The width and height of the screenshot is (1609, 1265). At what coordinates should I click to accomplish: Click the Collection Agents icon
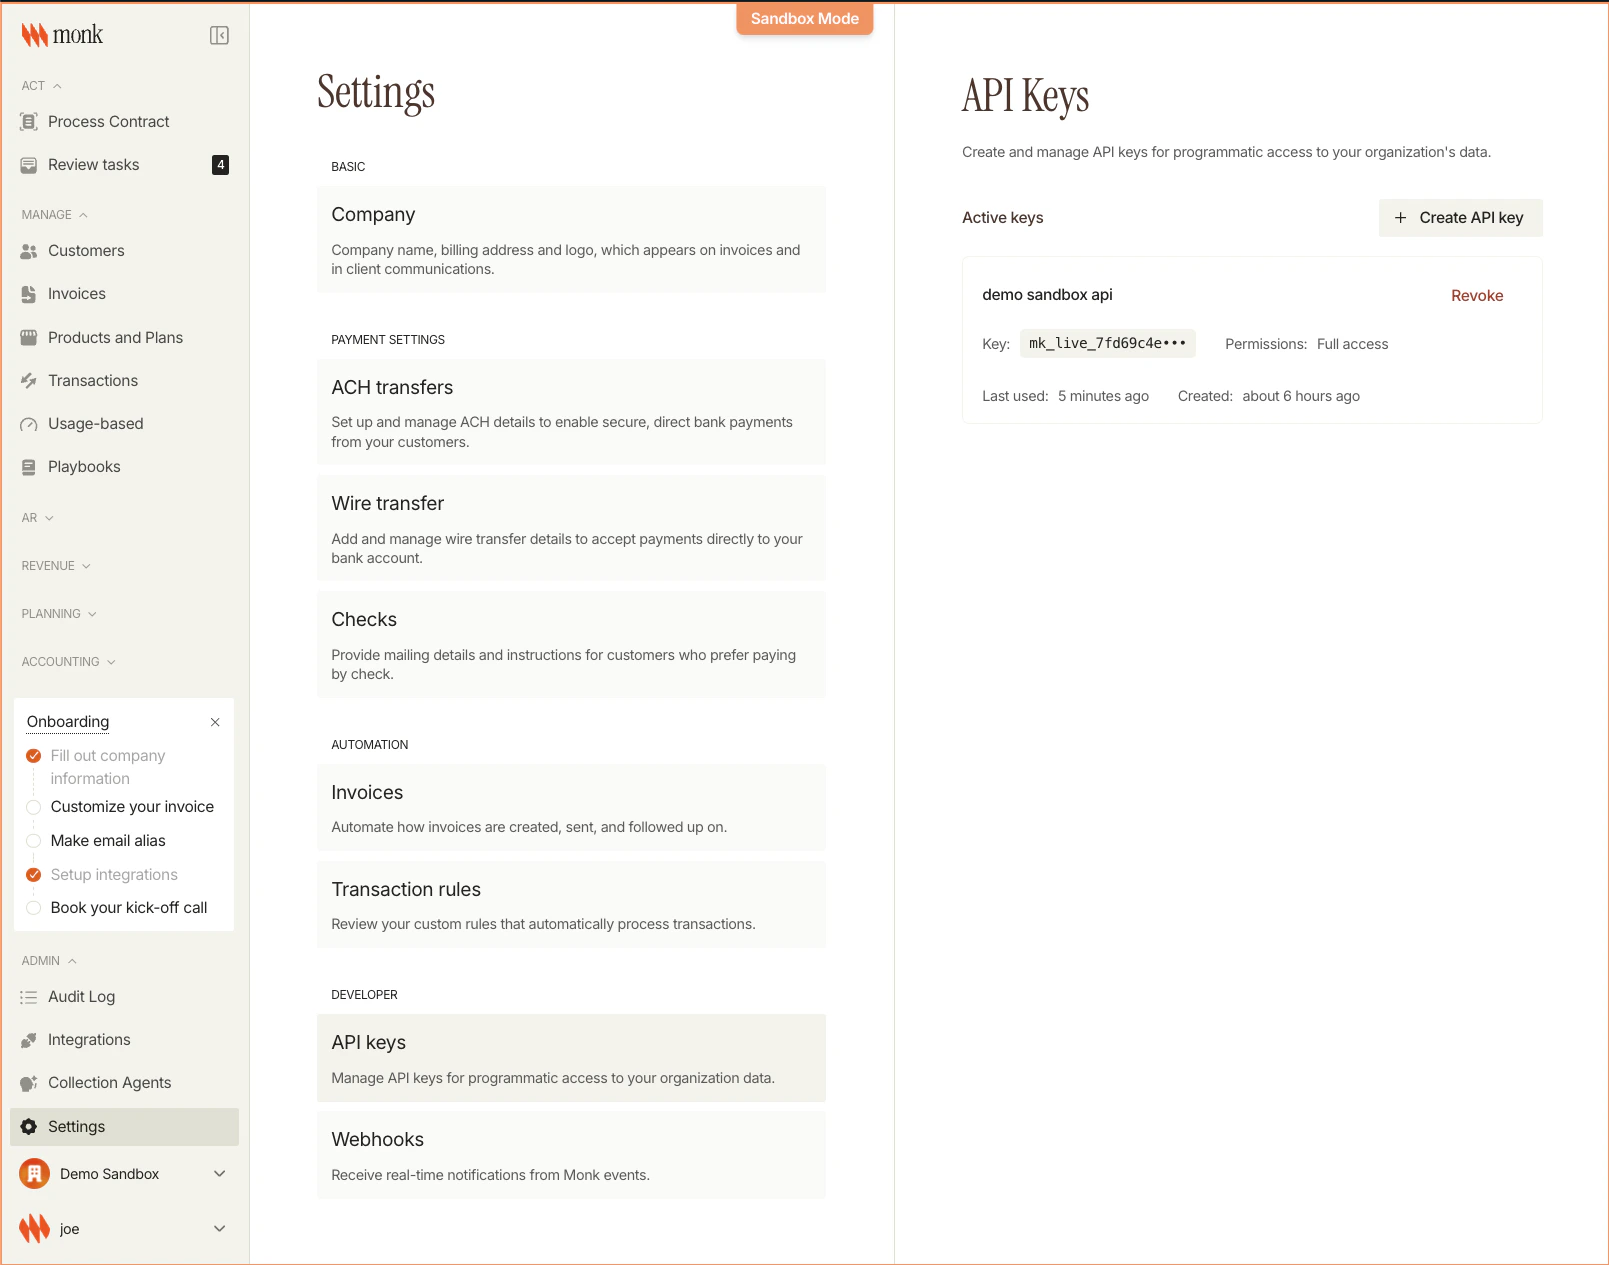point(28,1082)
